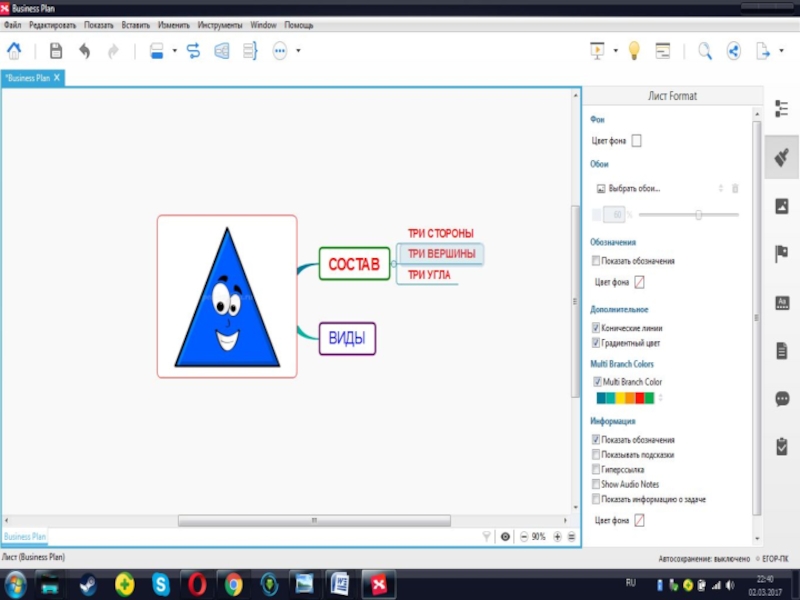Open the Выбрать обои wallpaper dropdown
Image resolution: width=800 pixels, height=600 pixels.
point(660,188)
